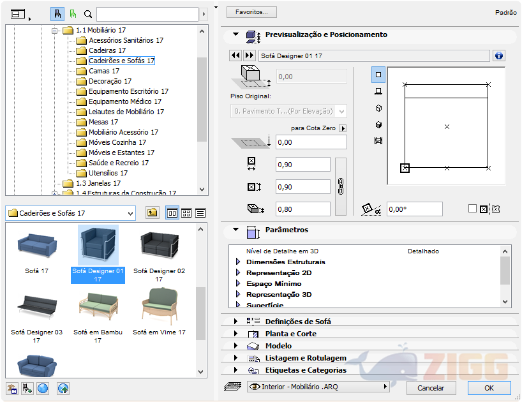
Task: Switch to small thumbnails grid view
Action: pos(186,213)
